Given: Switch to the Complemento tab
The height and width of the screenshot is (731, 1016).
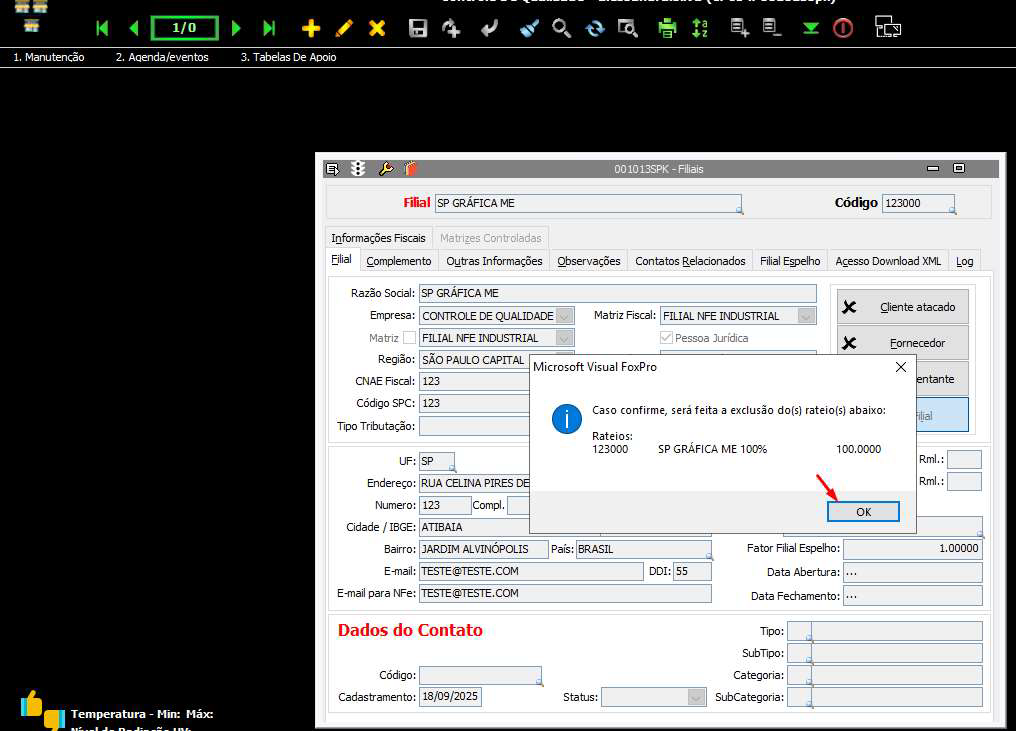Looking at the screenshot, I should [x=398, y=261].
